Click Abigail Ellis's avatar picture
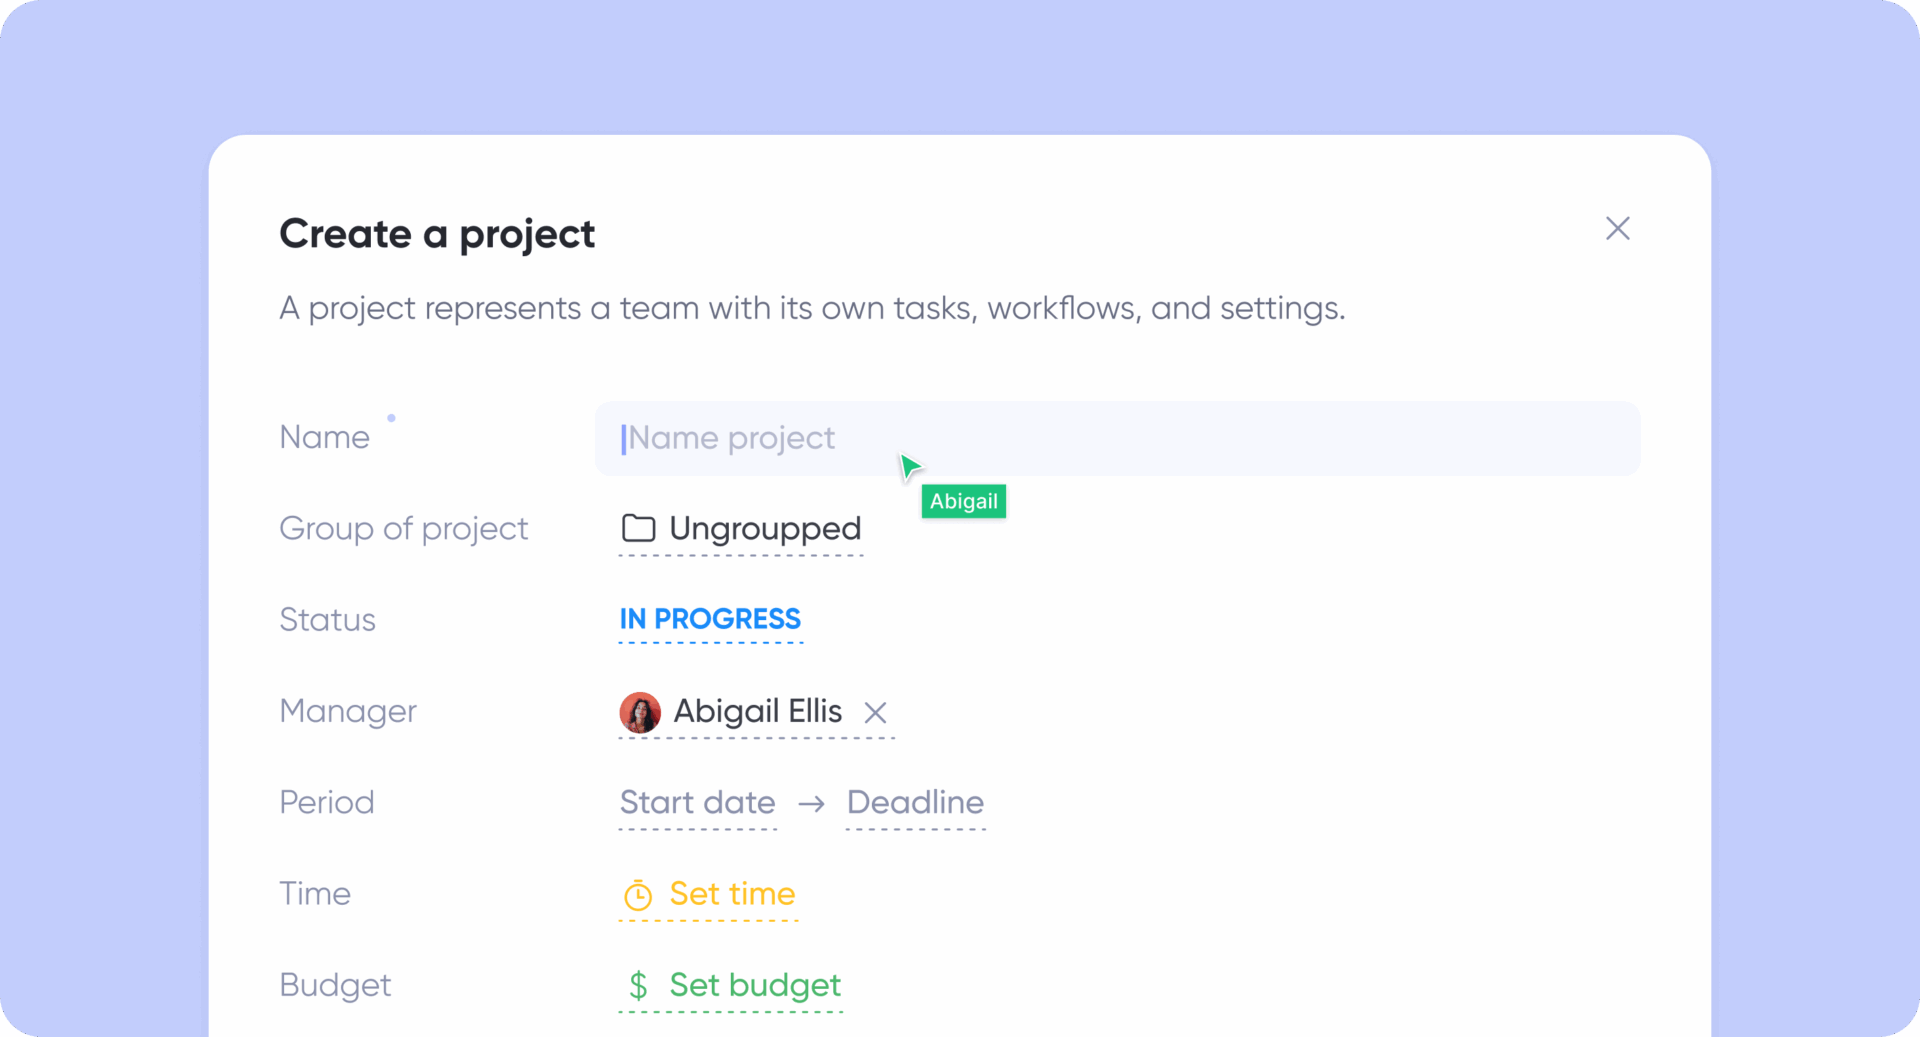 [640, 712]
